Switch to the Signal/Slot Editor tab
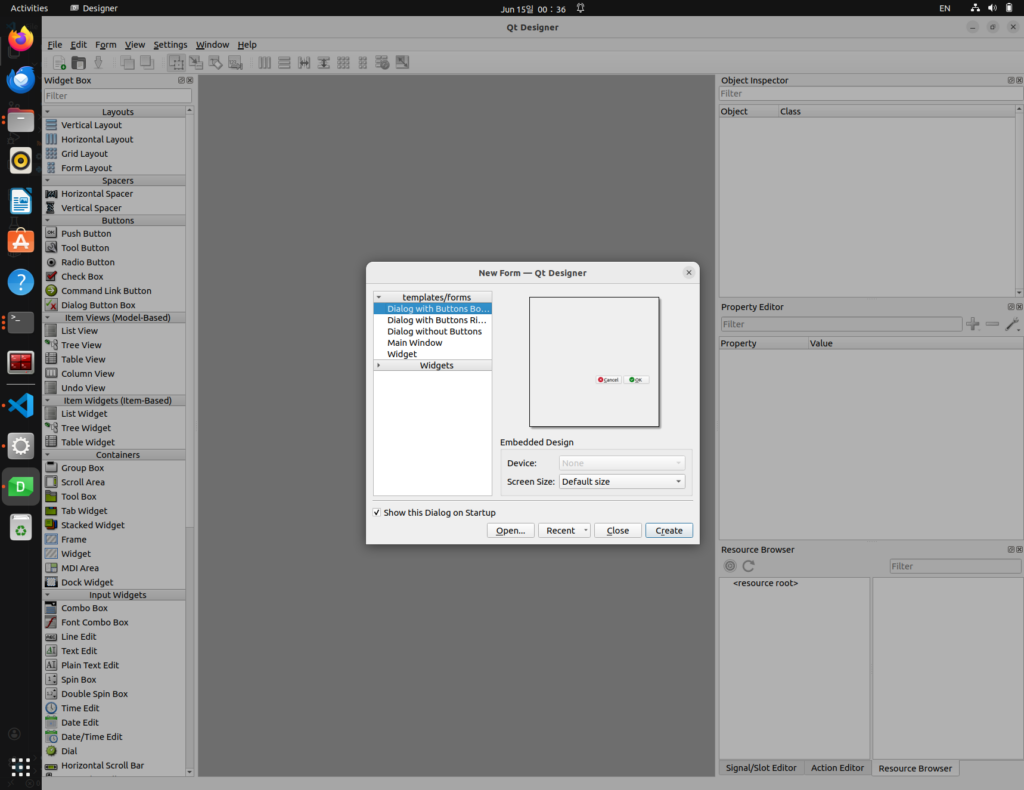This screenshot has height=790, width=1024. point(761,768)
